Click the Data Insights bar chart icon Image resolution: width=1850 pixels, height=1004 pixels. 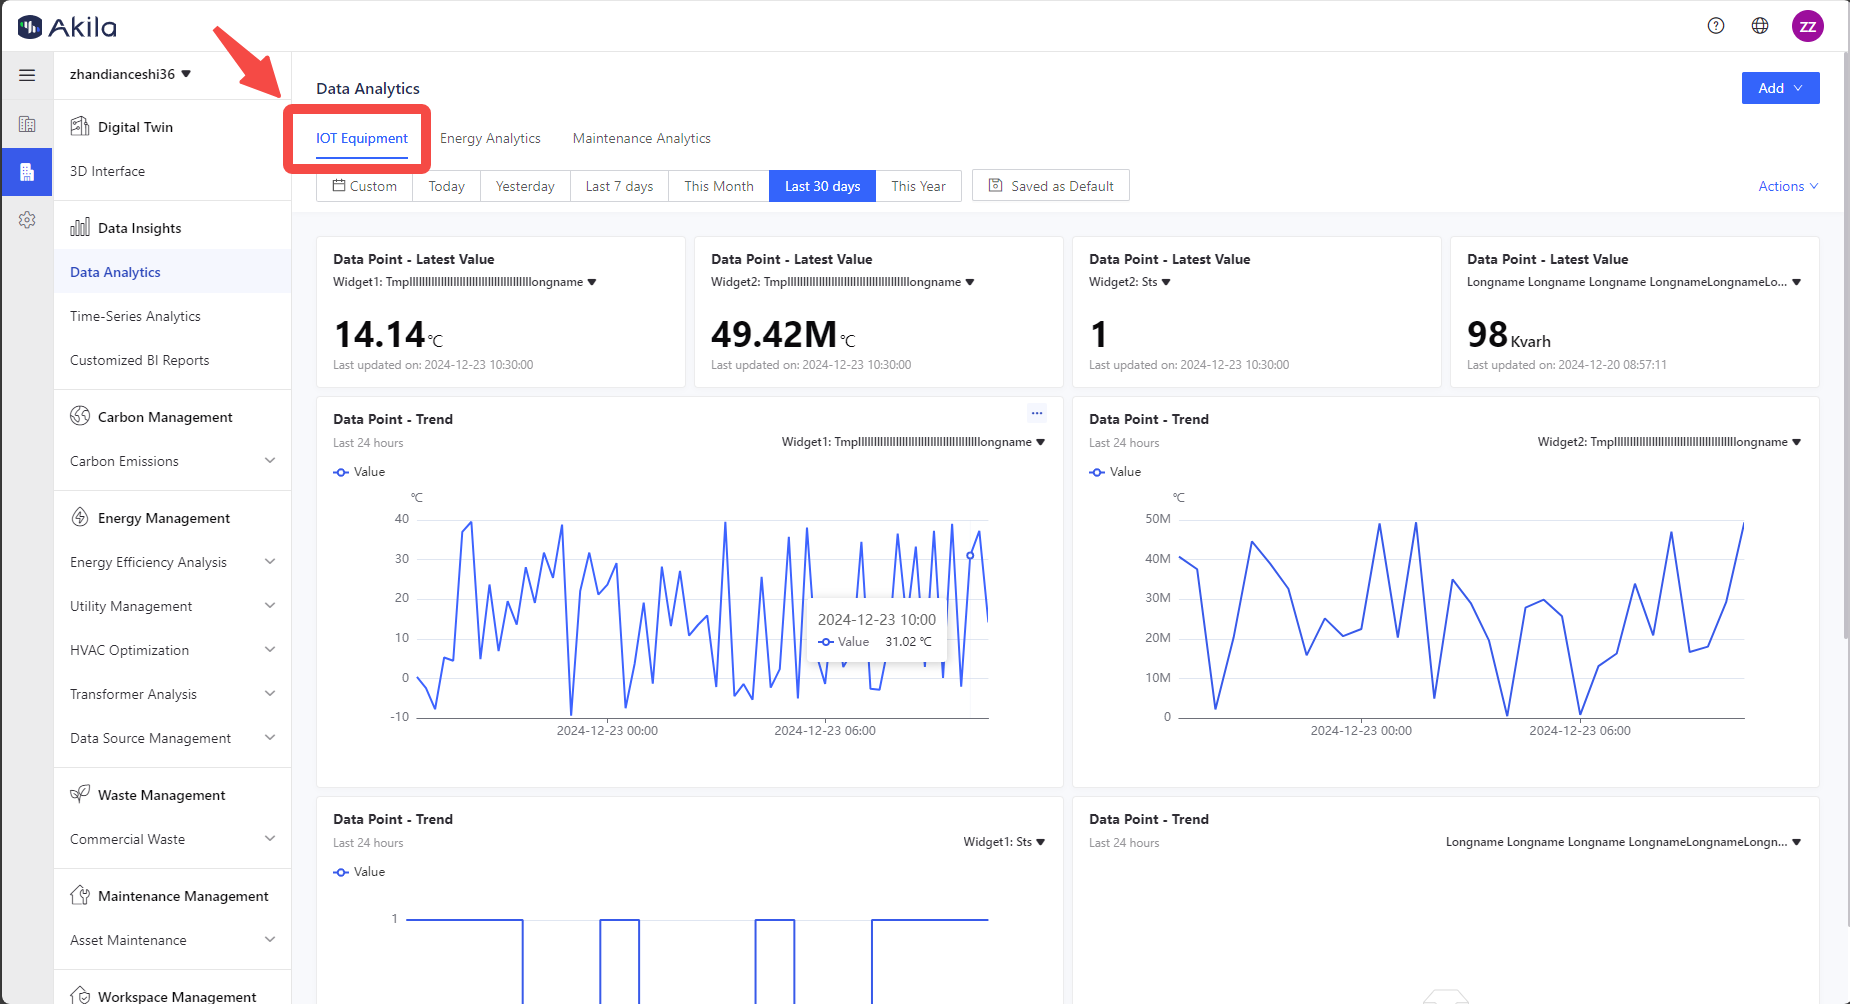pyautogui.click(x=80, y=227)
